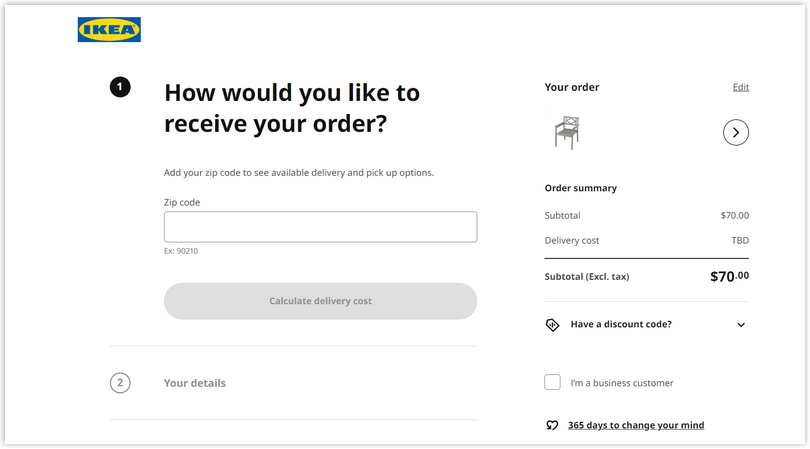Click the step 2 circle icon
Image resolution: width=810 pixels, height=449 pixels.
click(x=120, y=383)
